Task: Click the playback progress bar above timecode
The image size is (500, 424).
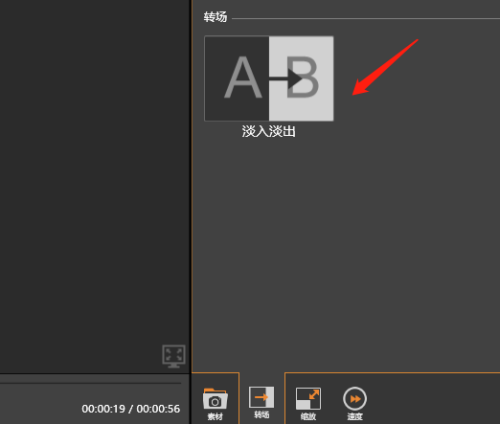Action: click(x=91, y=383)
